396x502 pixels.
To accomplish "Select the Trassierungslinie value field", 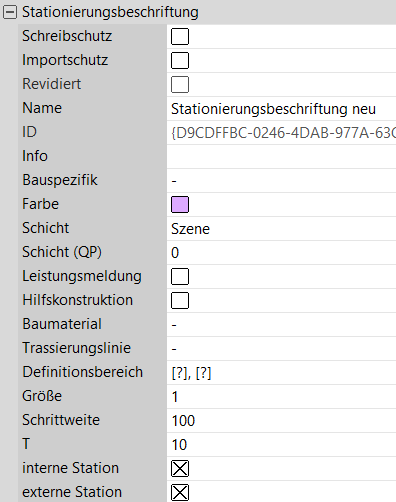I will coord(281,349).
